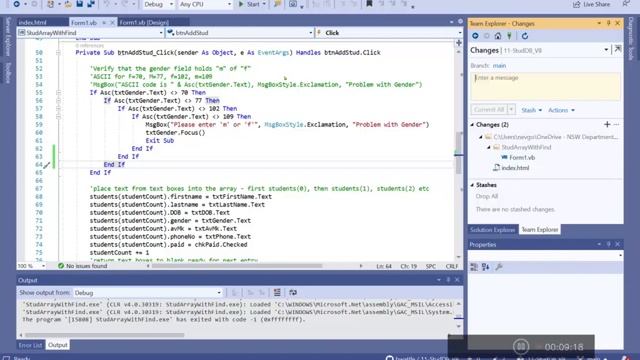Click the CRLF line ending indicator

(x=452, y=266)
